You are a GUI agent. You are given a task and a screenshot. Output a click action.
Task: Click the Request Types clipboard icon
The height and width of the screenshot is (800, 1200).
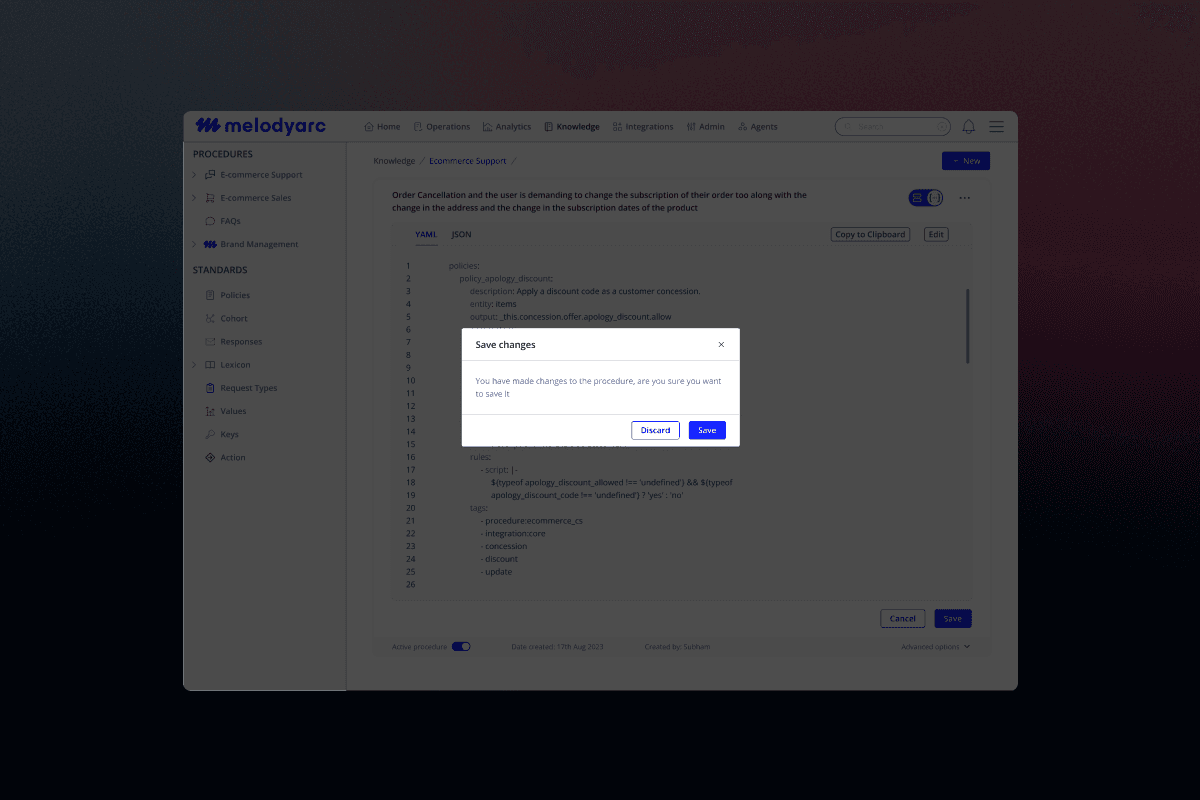coord(210,388)
